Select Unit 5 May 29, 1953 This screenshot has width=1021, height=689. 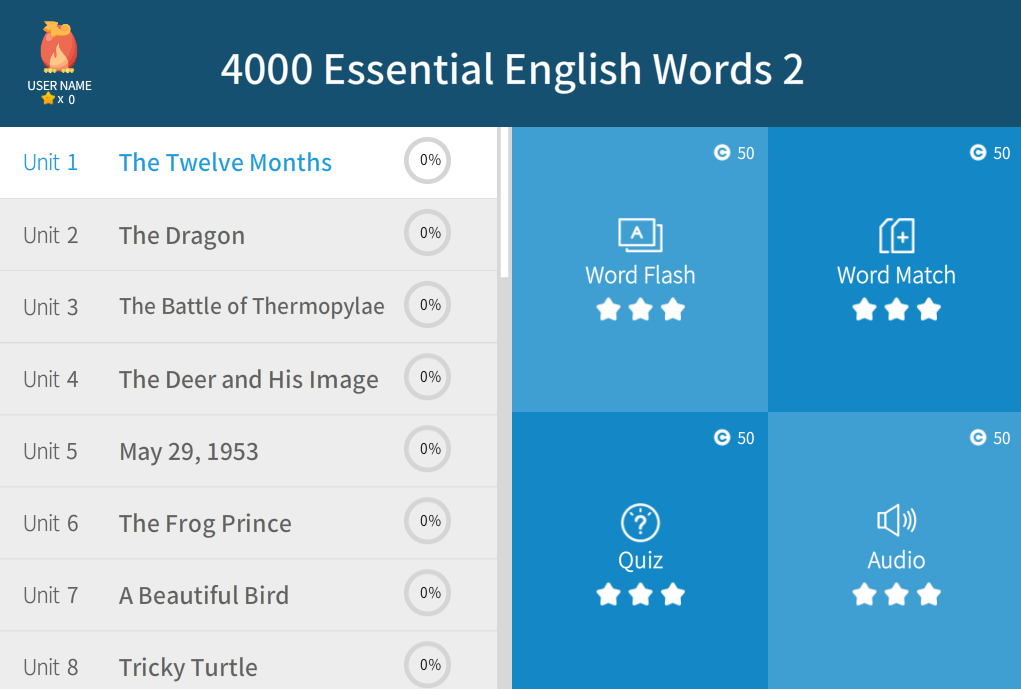[248, 451]
